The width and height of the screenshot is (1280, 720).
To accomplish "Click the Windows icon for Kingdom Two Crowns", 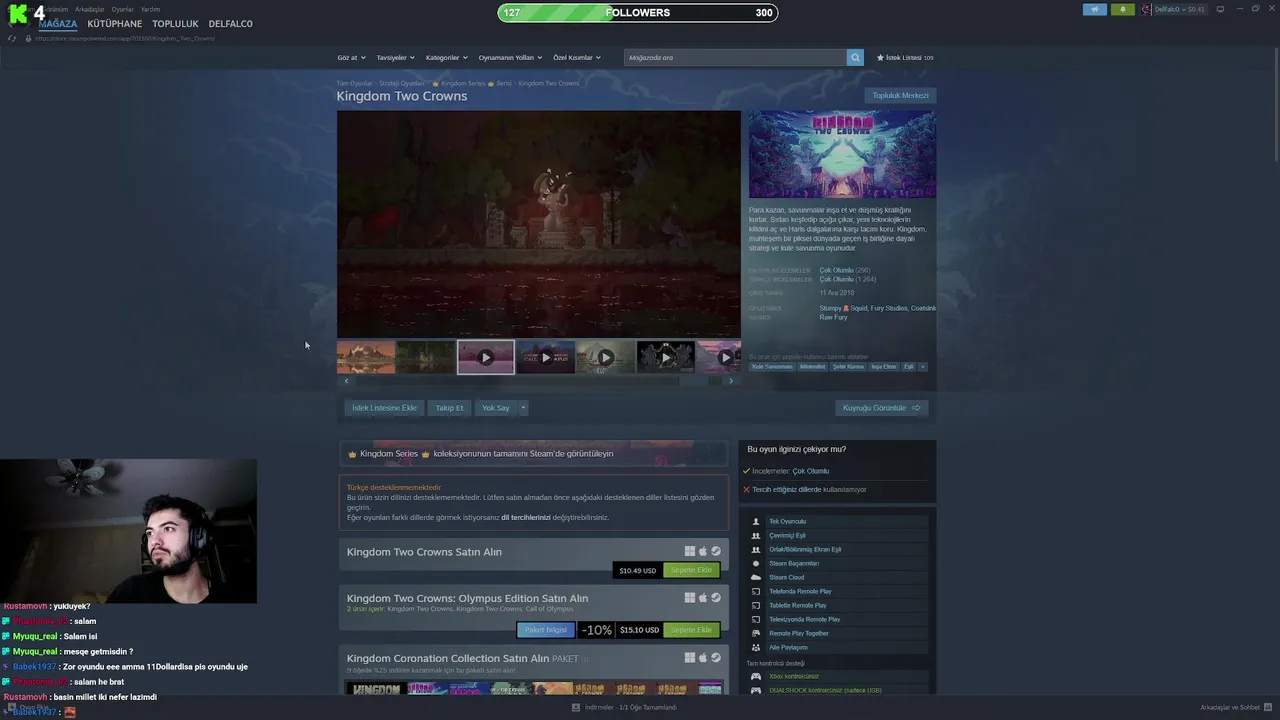I will [690, 551].
